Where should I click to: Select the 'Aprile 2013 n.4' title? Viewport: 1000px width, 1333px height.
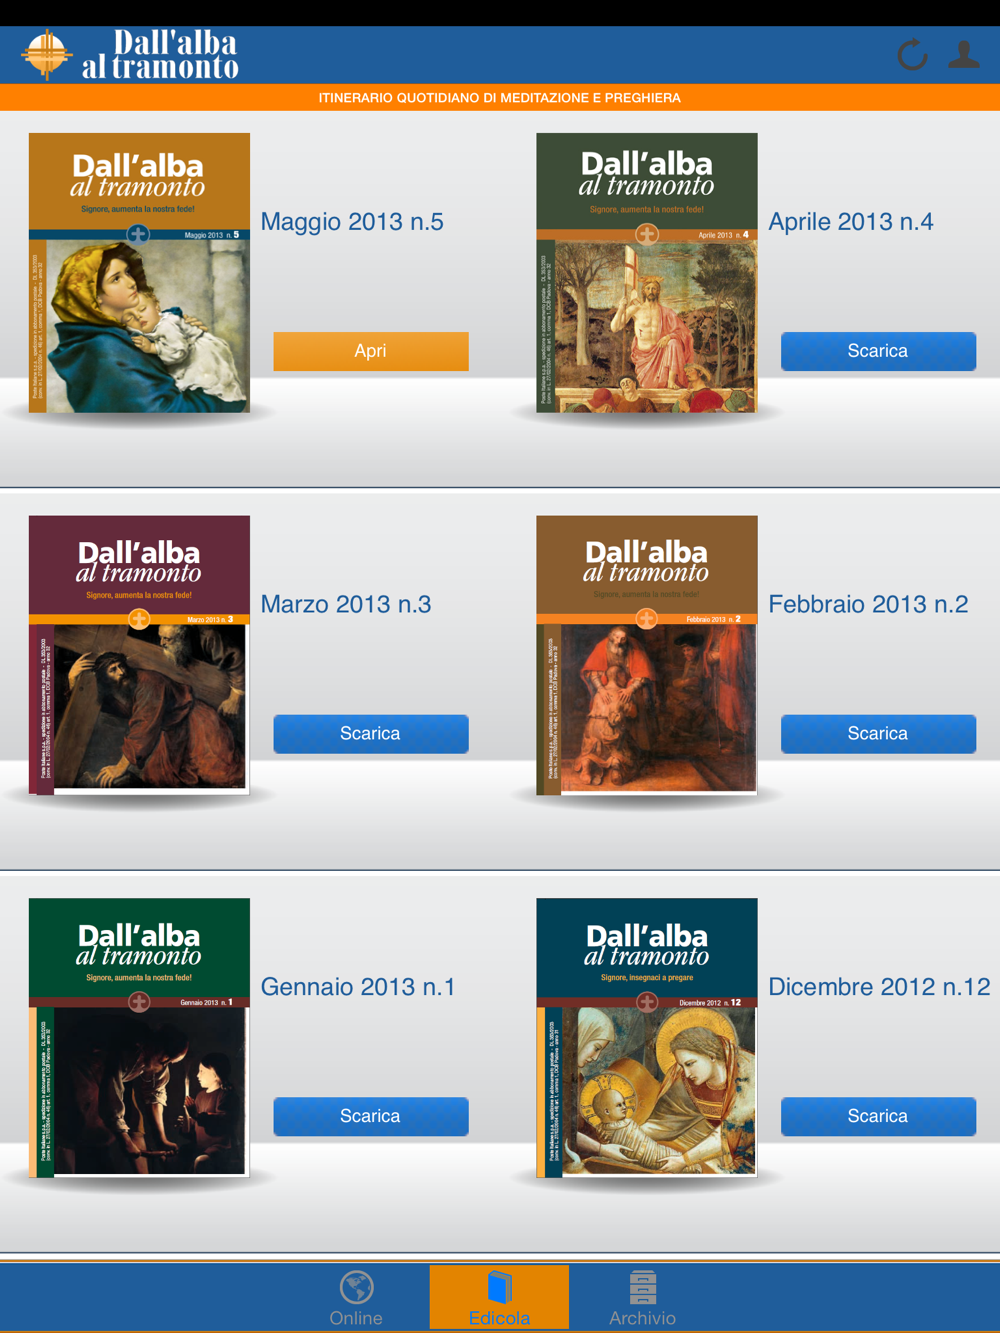click(851, 222)
